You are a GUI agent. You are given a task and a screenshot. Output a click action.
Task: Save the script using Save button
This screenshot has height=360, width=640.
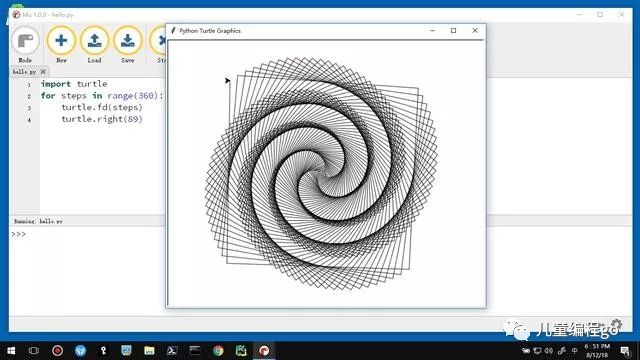127,44
